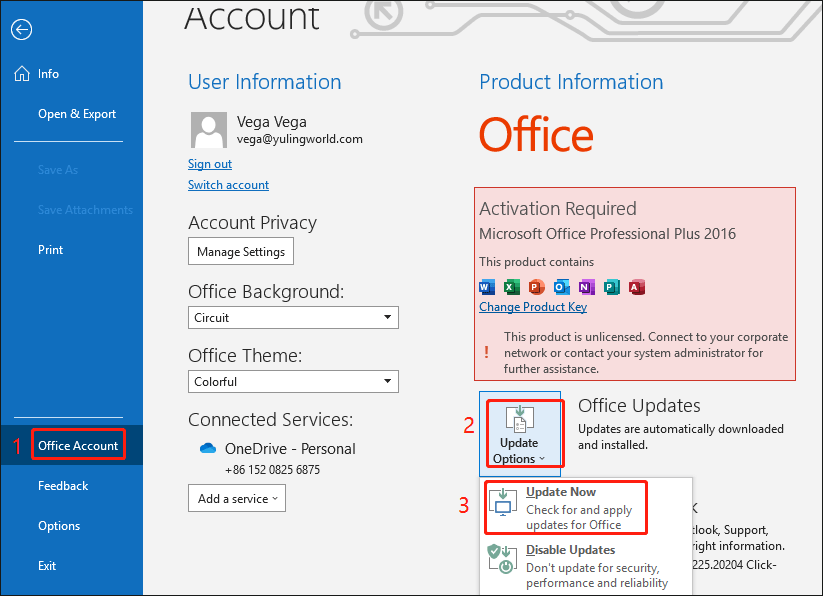The image size is (823, 596).
Task: Open the Print tab
Action: pos(50,250)
